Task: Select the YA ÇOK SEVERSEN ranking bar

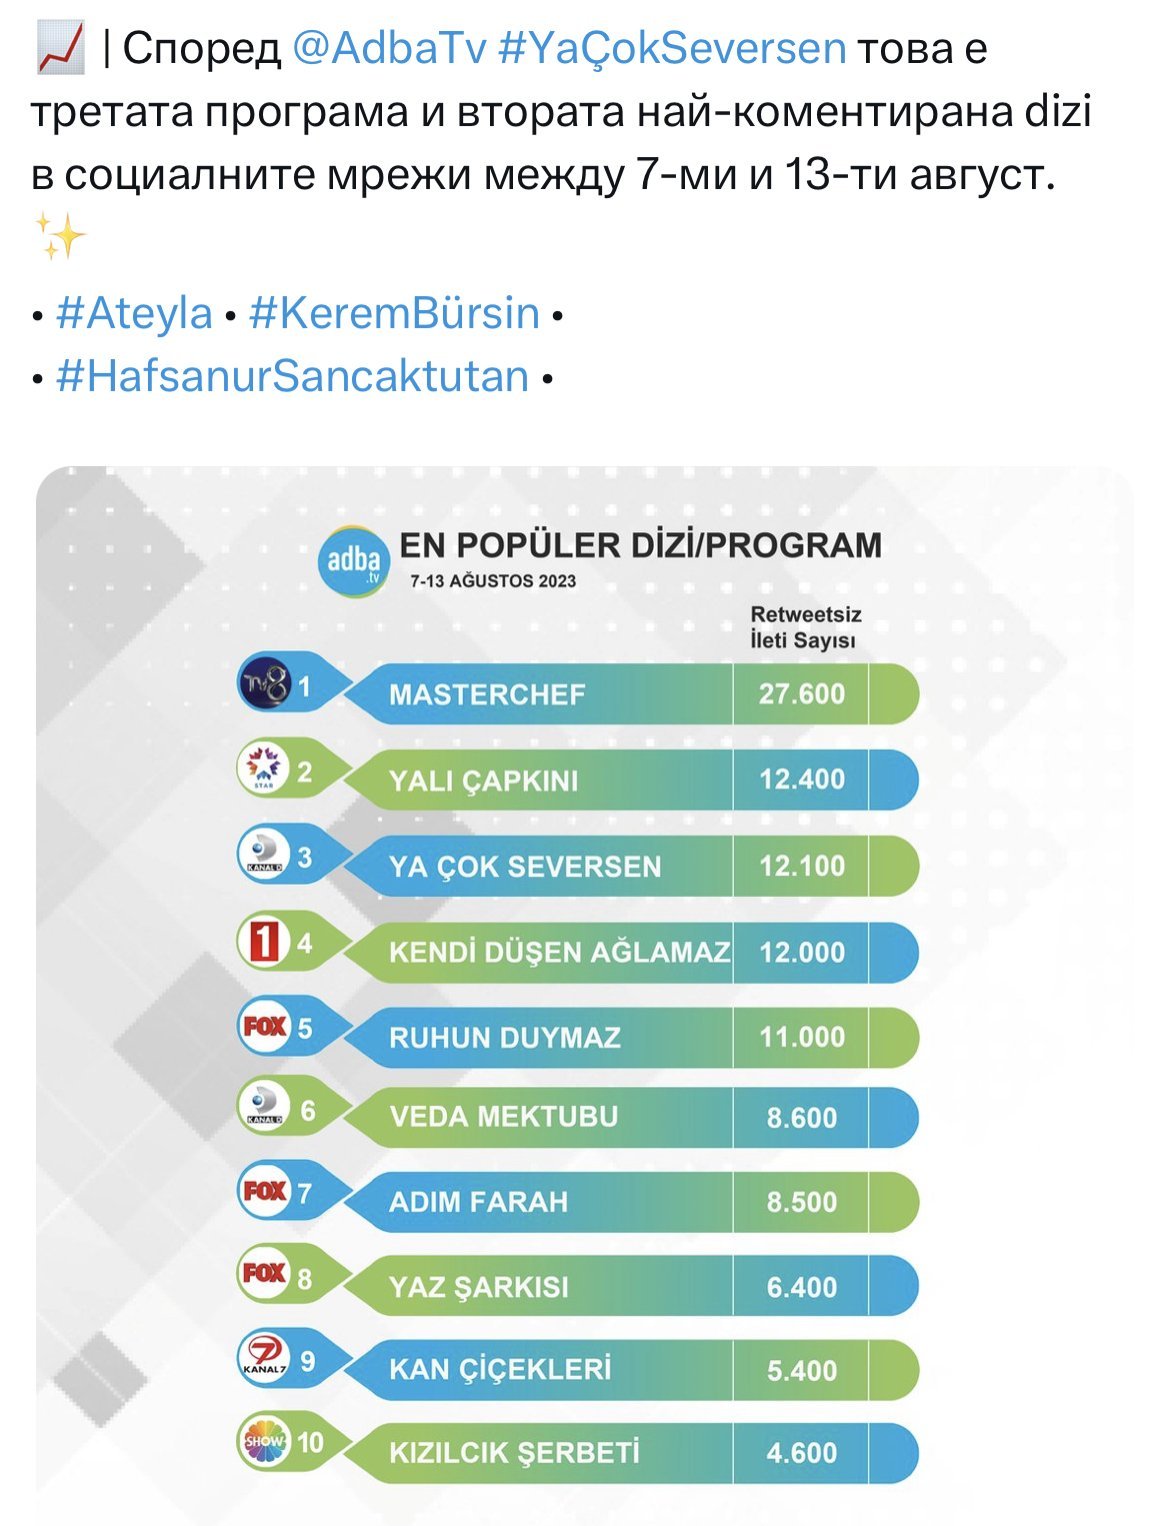Action: pos(630,866)
